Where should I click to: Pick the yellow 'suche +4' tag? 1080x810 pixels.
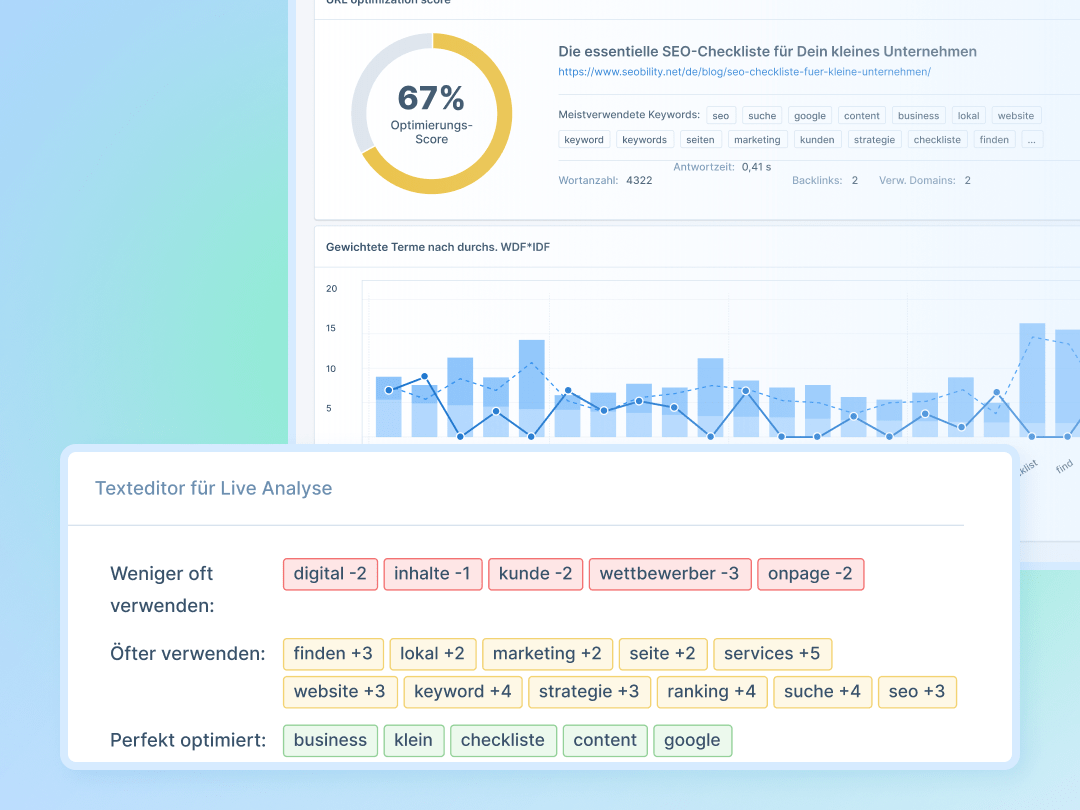822,692
